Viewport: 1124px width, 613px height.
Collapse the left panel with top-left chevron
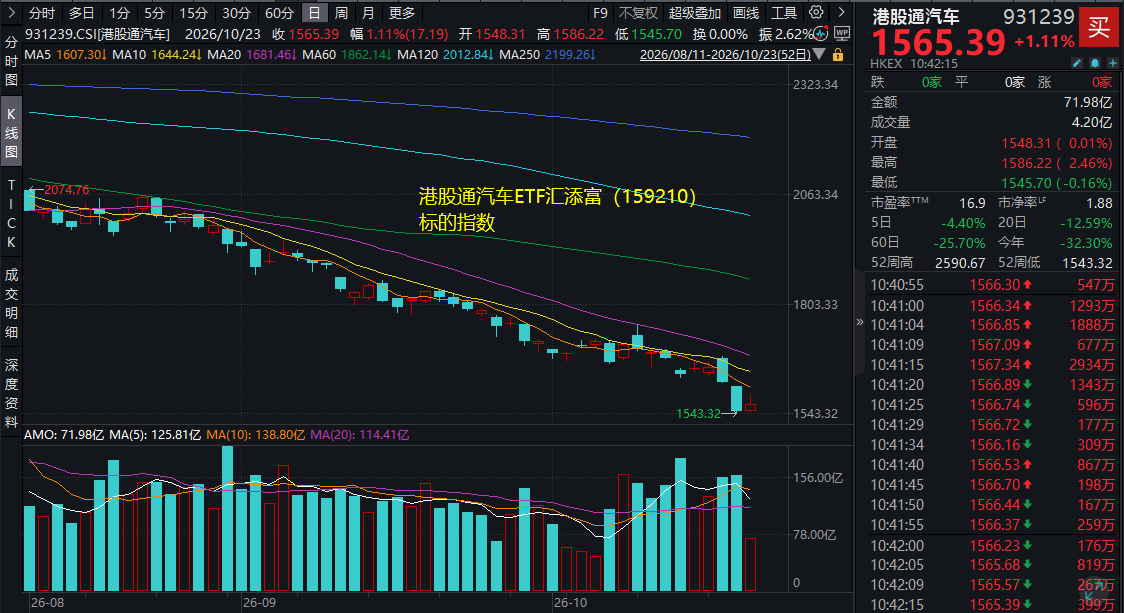coord(11,12)
